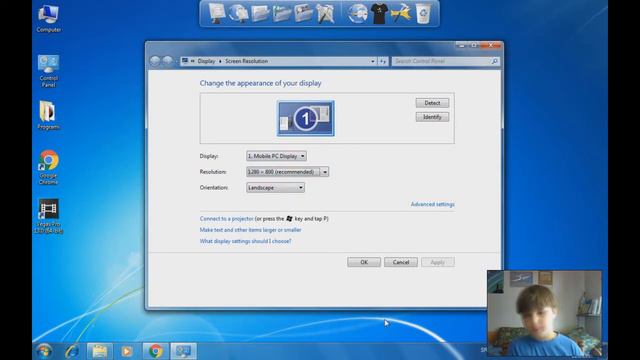Open the Resolution dropdown
This screenshot has width=640, height=360.
pos(287,172)
